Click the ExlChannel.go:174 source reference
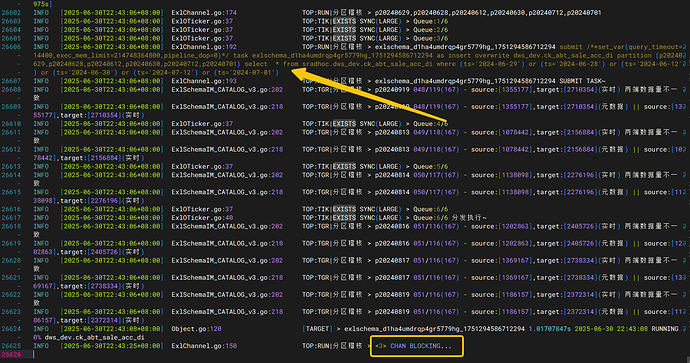690x363 pixels. point(204,13)
